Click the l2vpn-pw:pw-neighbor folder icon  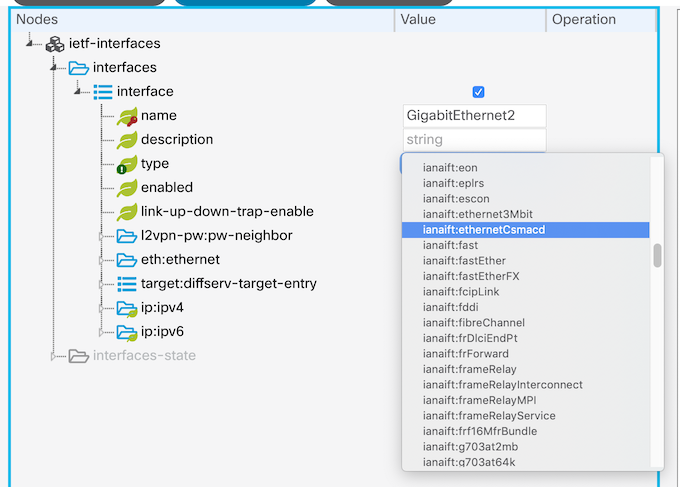coord(127,236)
